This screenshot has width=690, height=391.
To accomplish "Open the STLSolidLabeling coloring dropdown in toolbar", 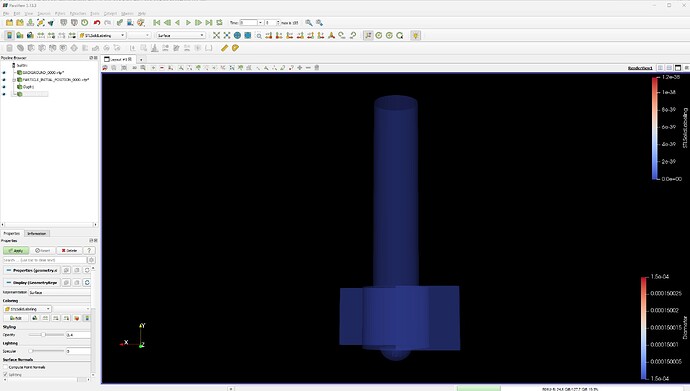I will [102, 36].
